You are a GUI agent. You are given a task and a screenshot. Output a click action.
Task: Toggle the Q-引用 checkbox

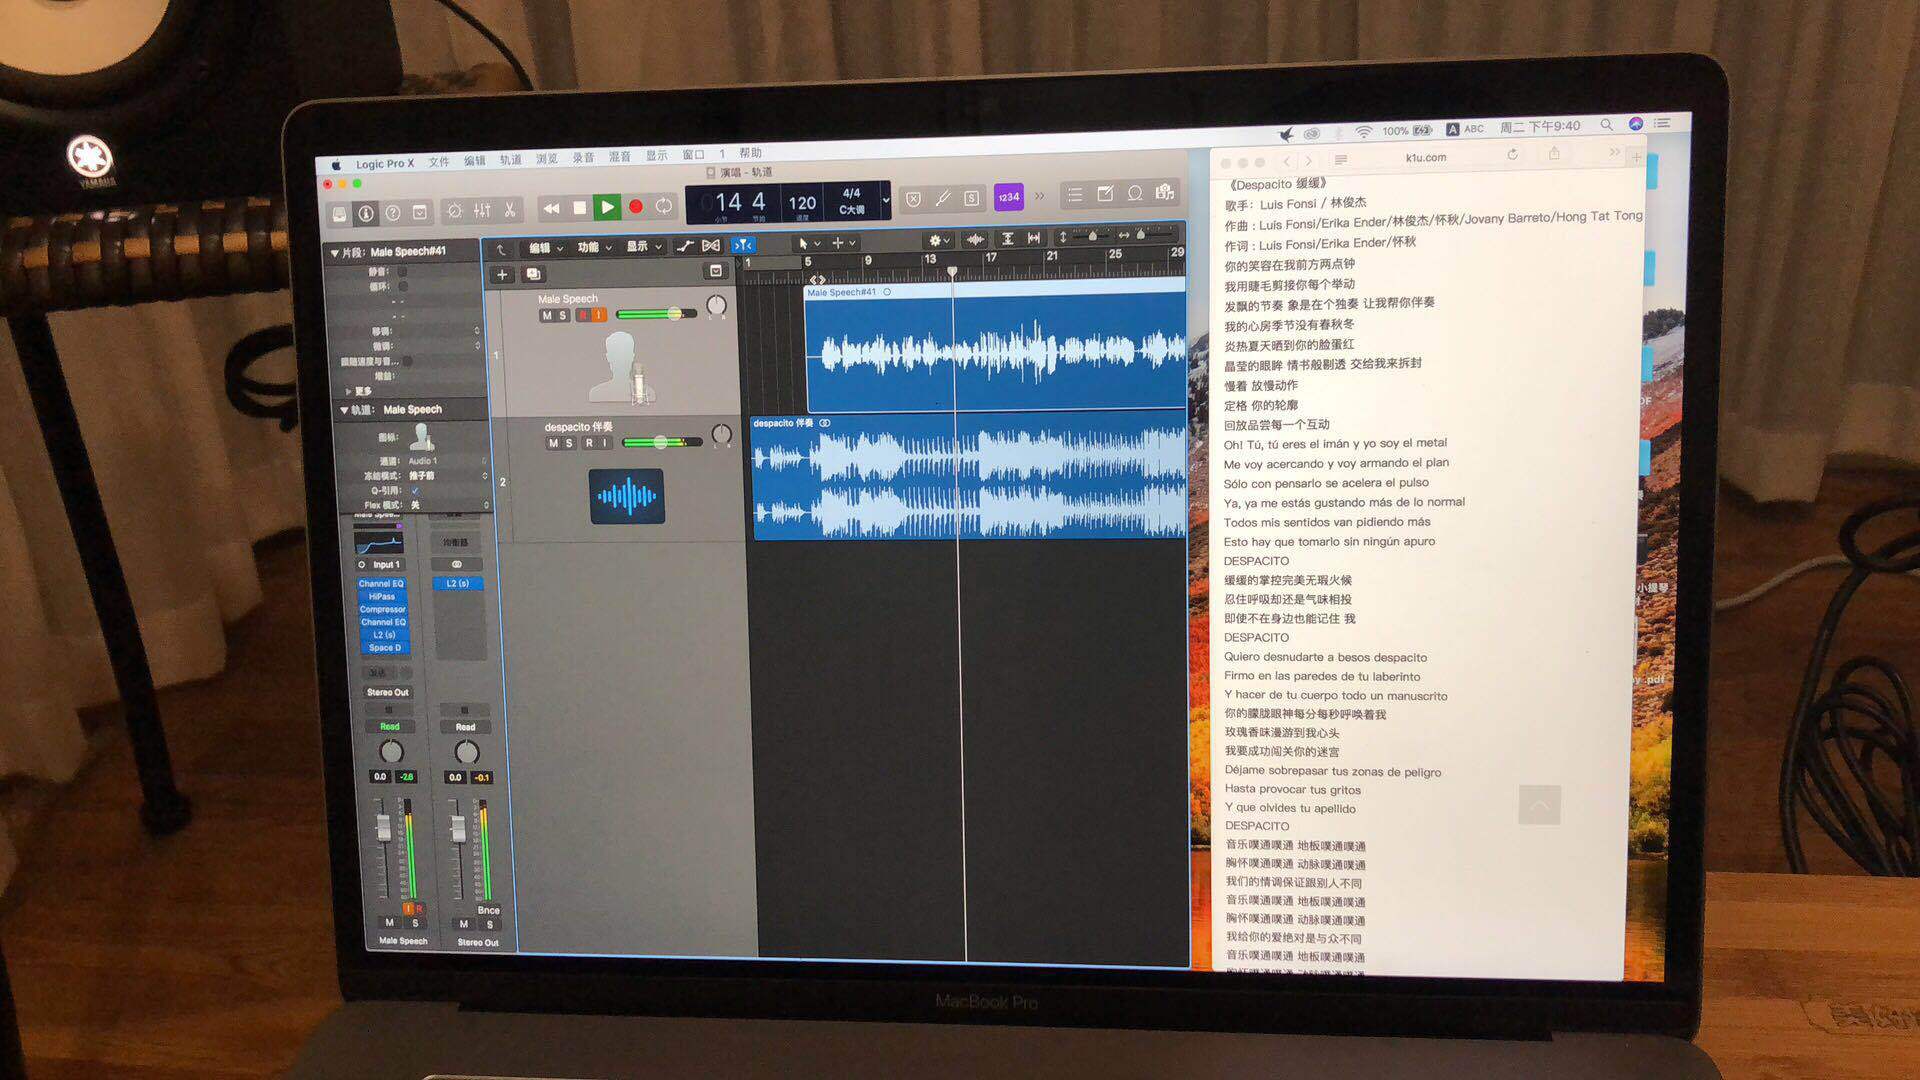pos(415,491)
